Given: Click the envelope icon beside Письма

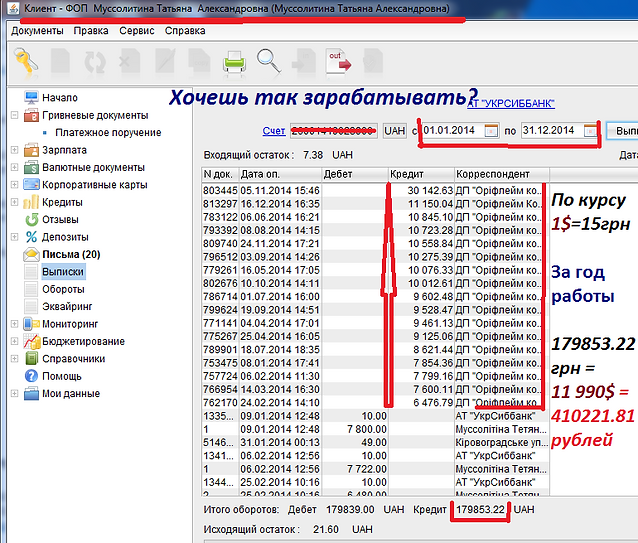Looking at the screenshot, I should point(31,255).
